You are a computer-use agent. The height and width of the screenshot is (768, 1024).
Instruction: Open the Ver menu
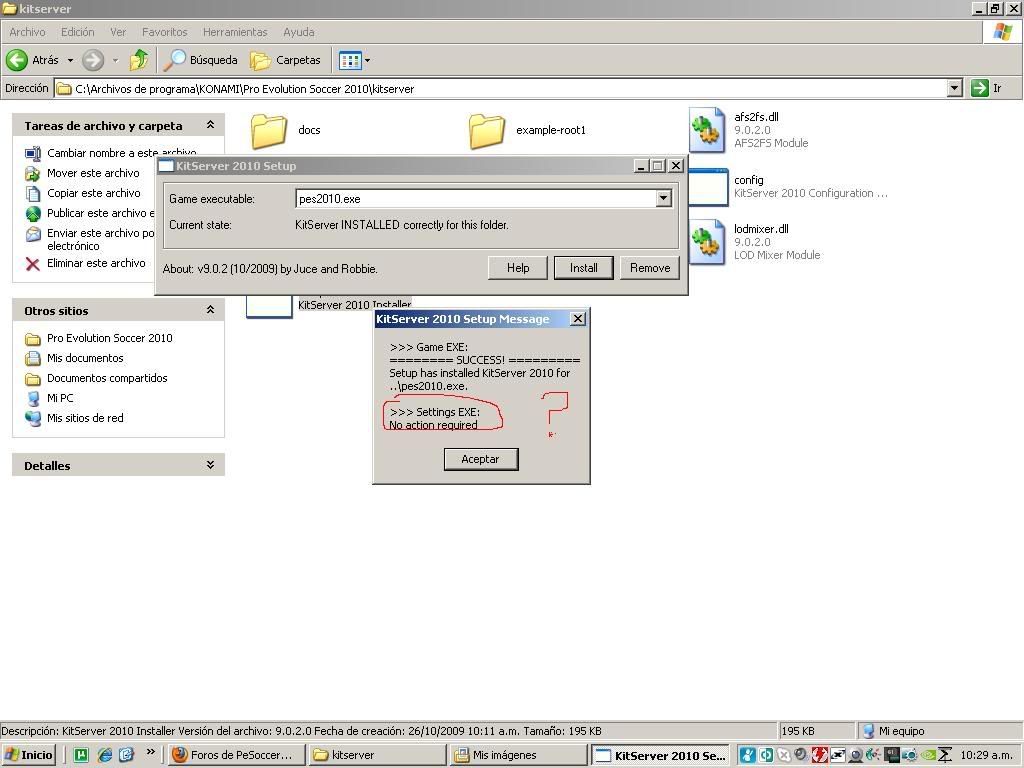click(x=118, y=32)
